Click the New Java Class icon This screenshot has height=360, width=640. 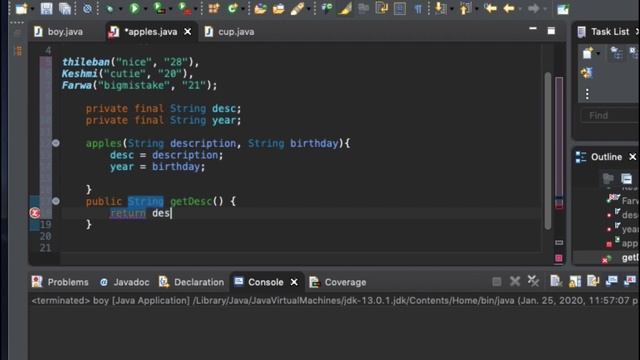coord(232,8)
